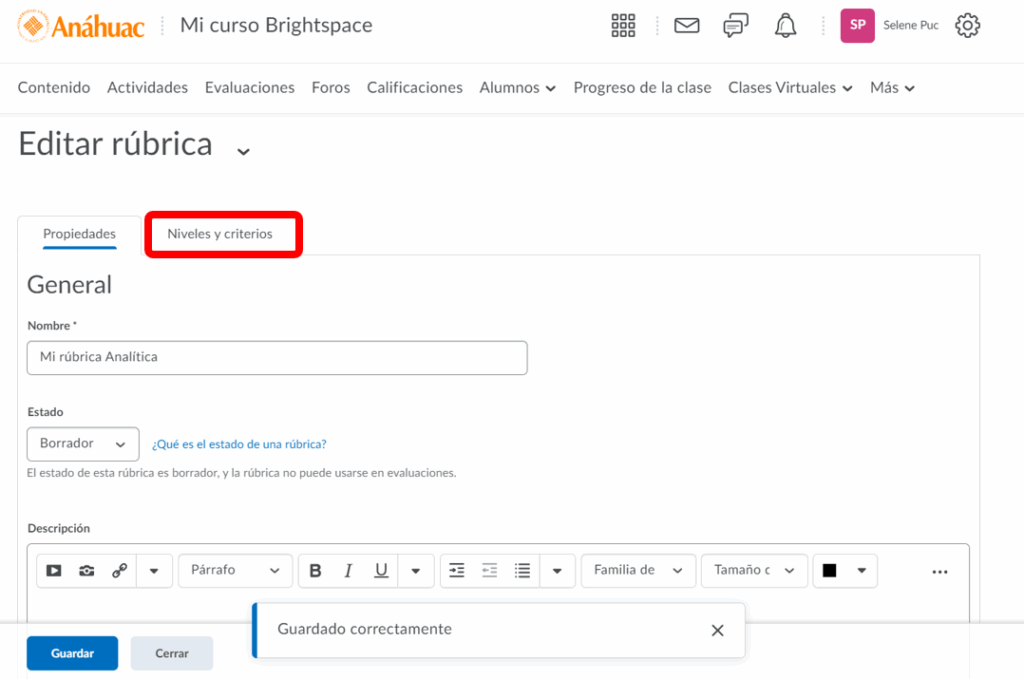Open the Párrafo format dropdown

(235, 570)
